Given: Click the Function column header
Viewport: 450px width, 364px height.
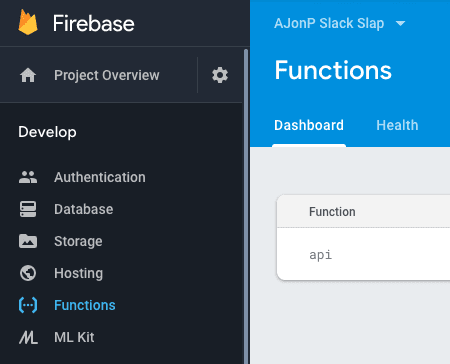Looking at the screenshot, I should [x=332, y=212].
